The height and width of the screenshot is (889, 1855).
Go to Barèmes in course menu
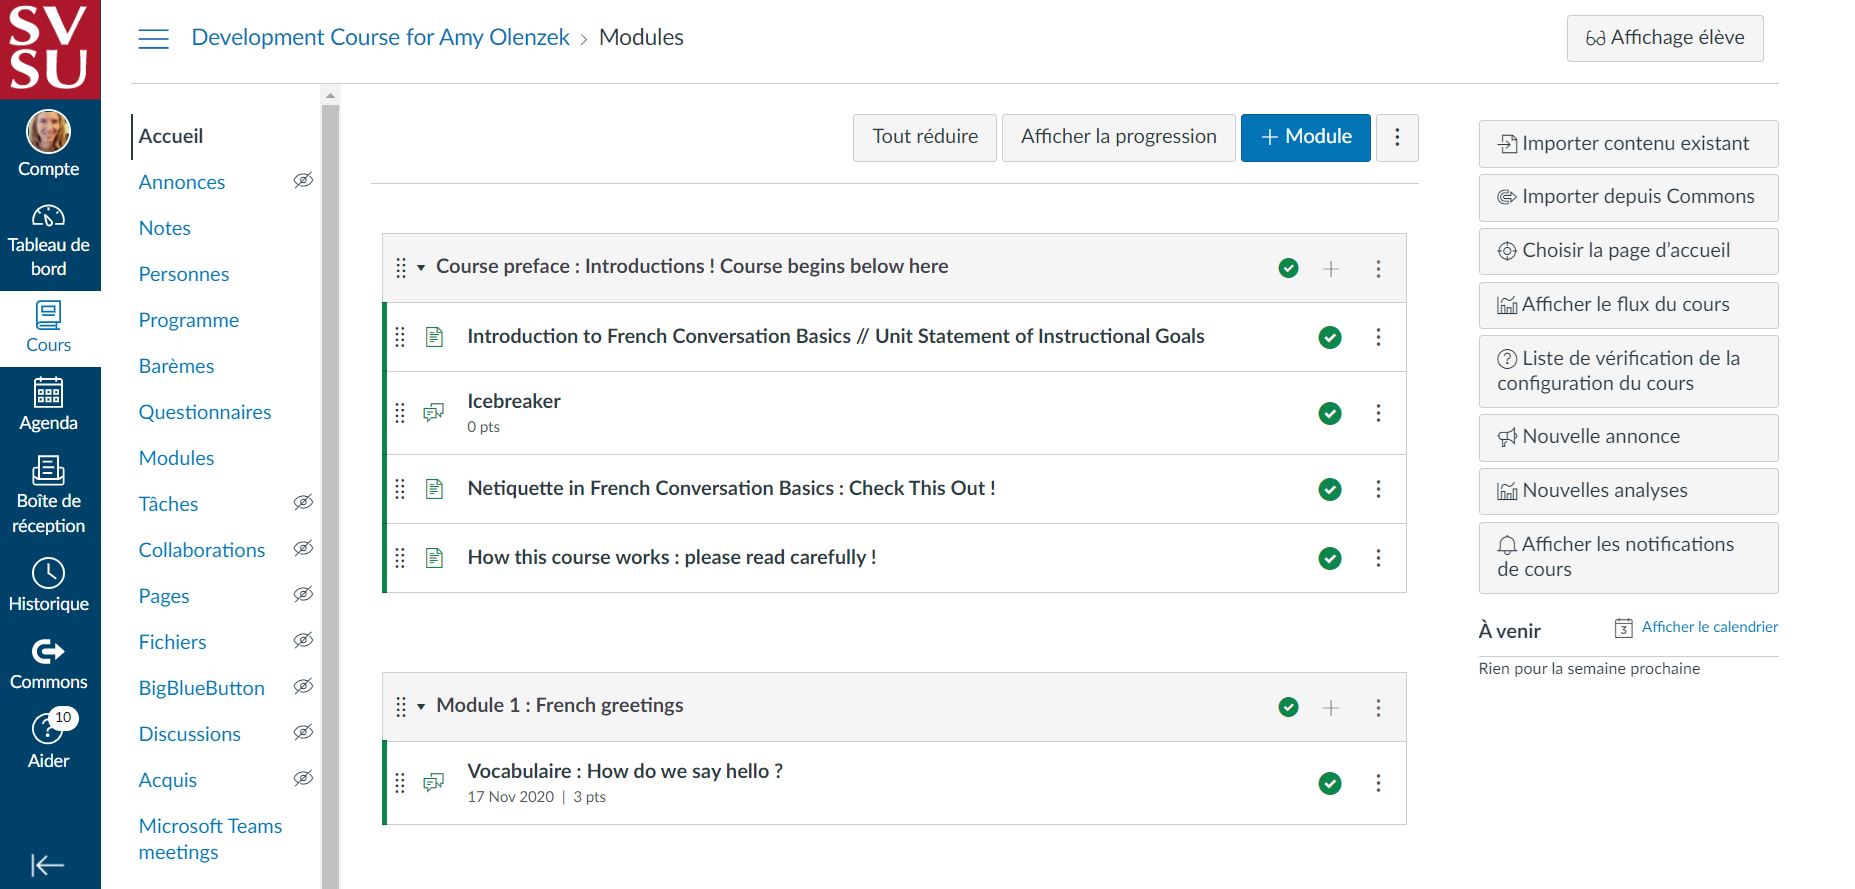point(176,366)
